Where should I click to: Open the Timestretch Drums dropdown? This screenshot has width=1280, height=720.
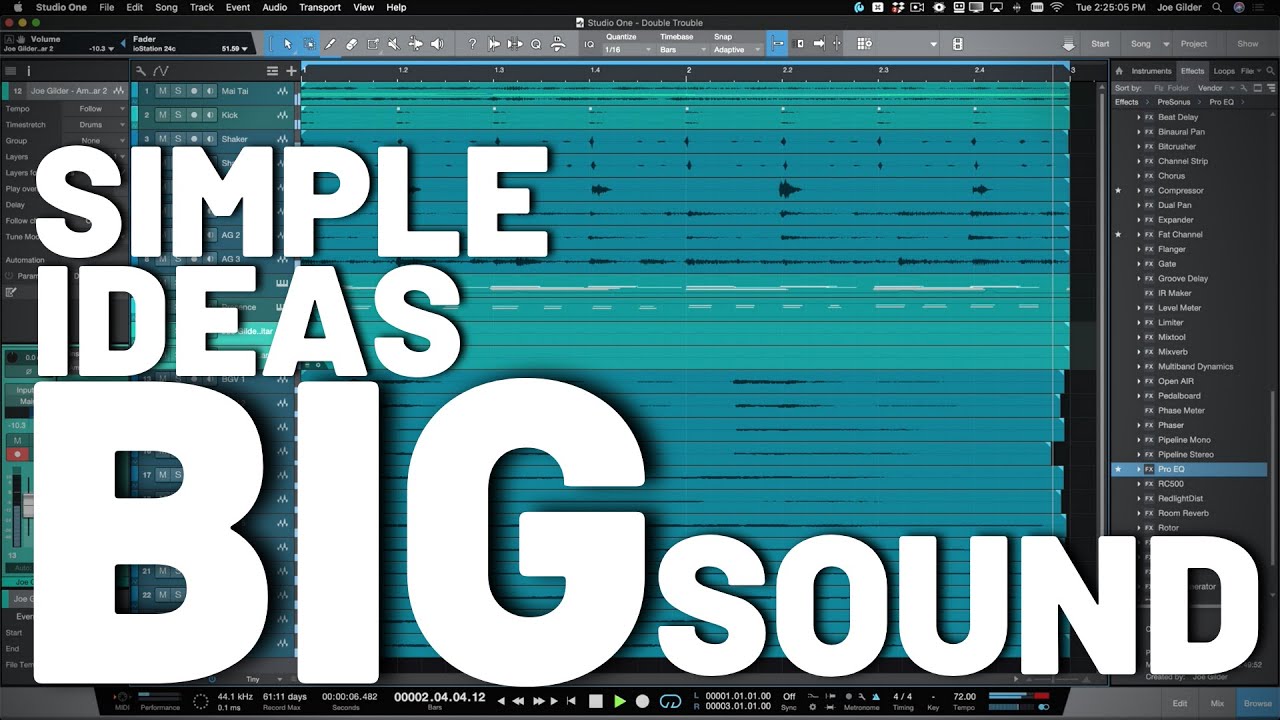coord(98,124)
